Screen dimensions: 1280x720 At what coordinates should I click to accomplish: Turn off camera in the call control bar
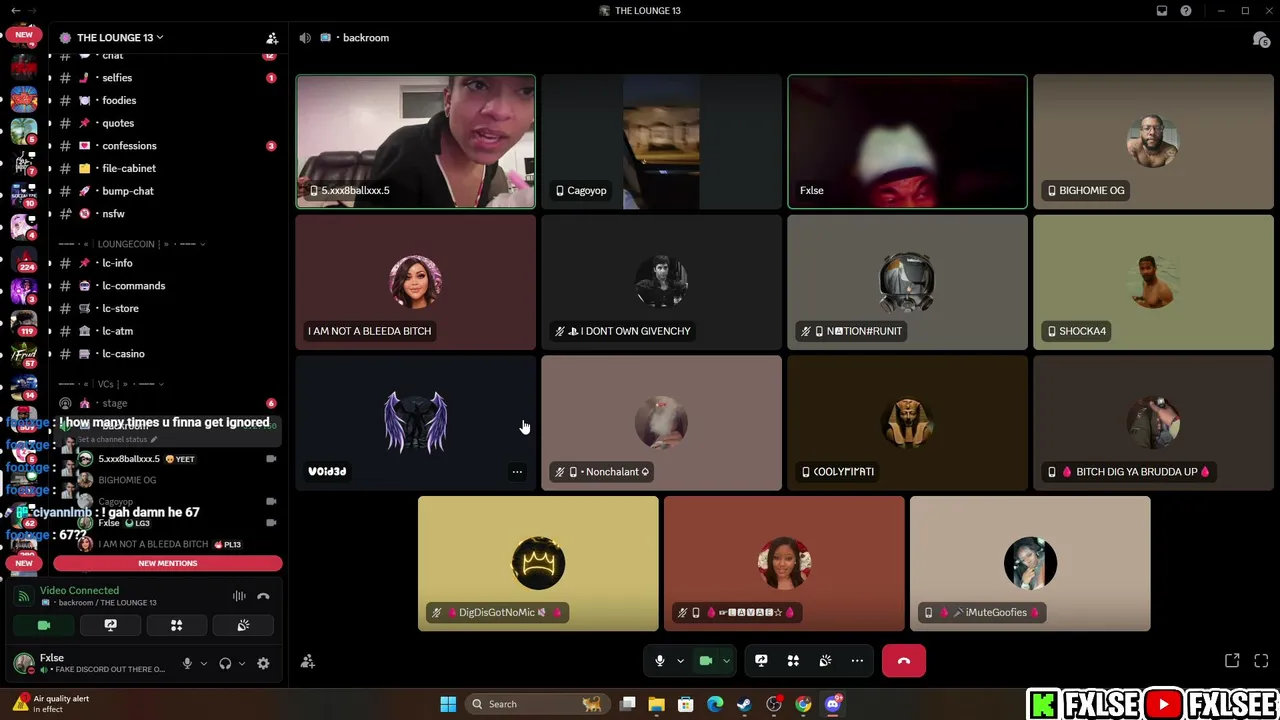(706, 661)
